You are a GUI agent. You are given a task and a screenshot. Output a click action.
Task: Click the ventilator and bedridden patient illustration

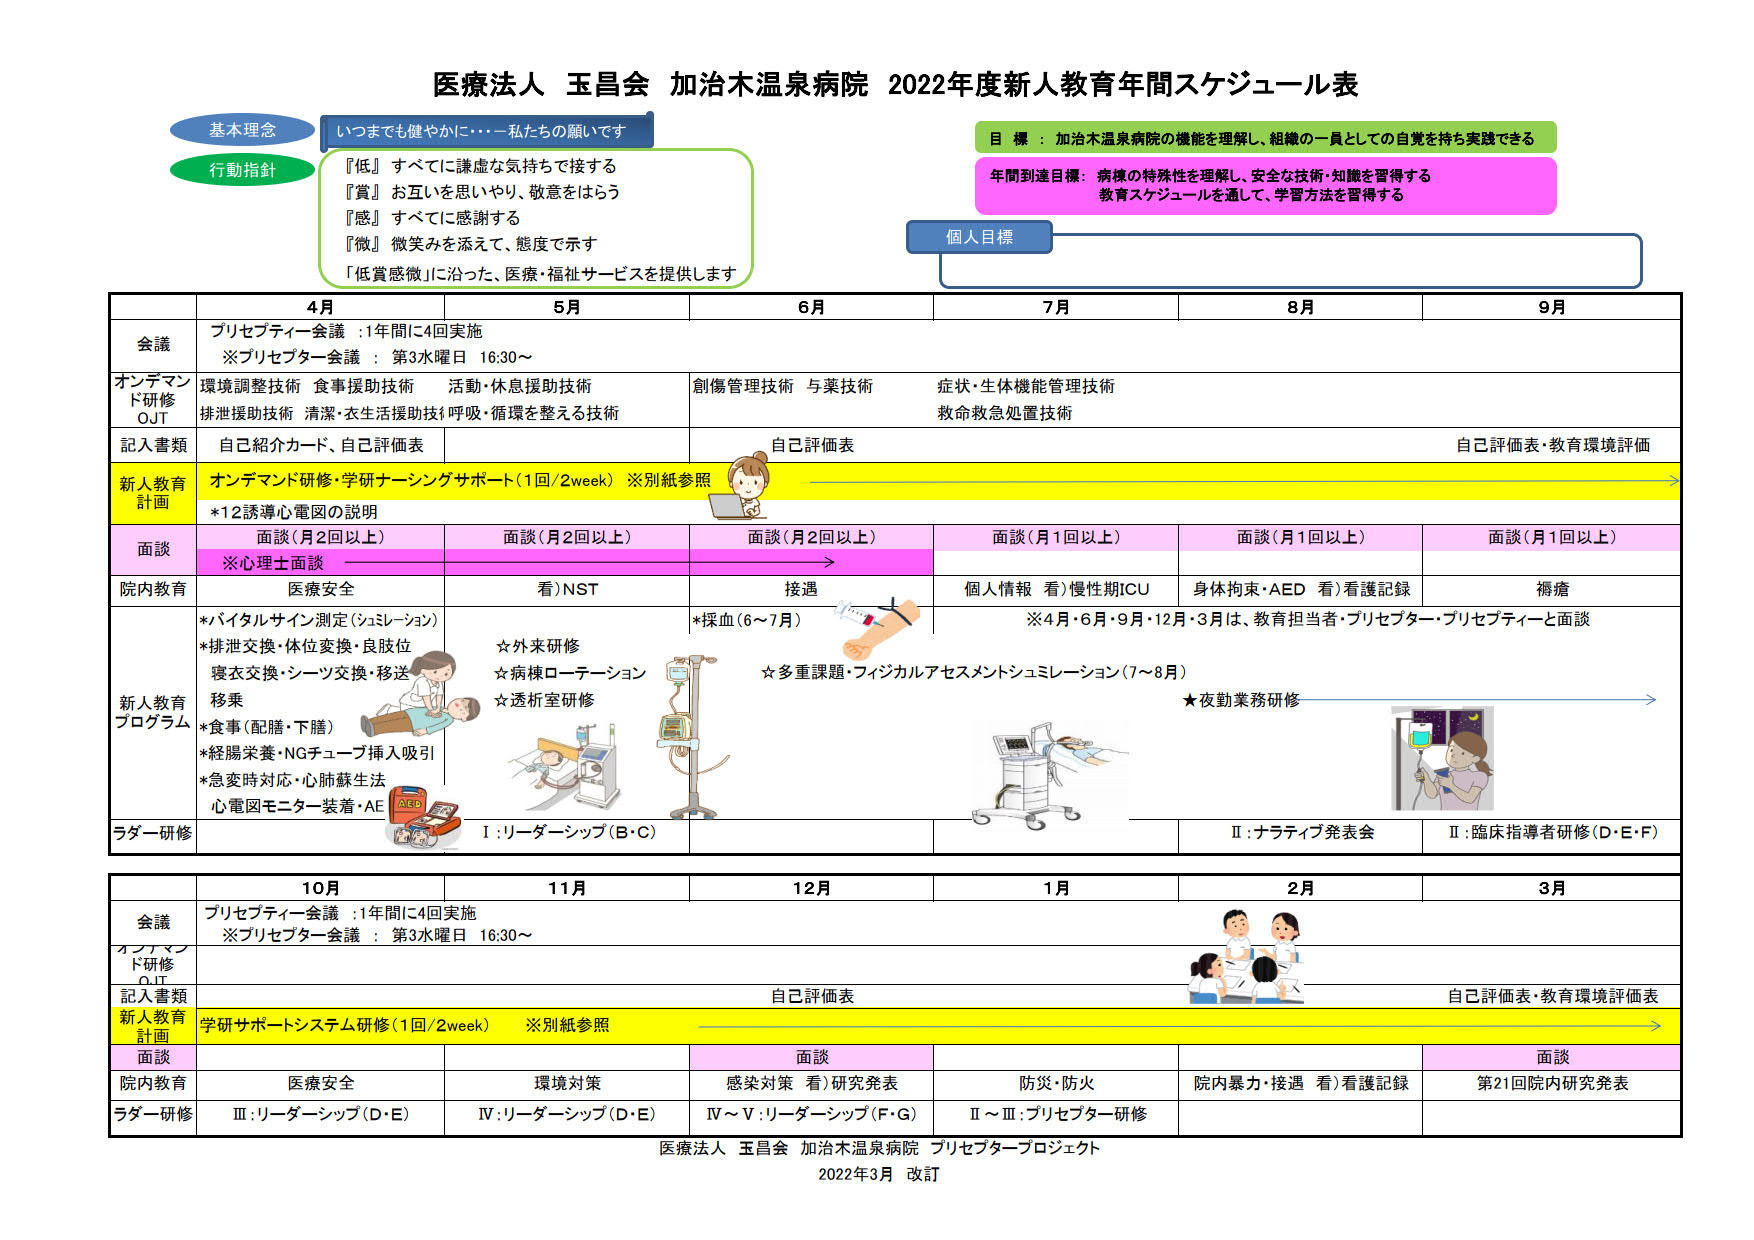(1049, 775)
